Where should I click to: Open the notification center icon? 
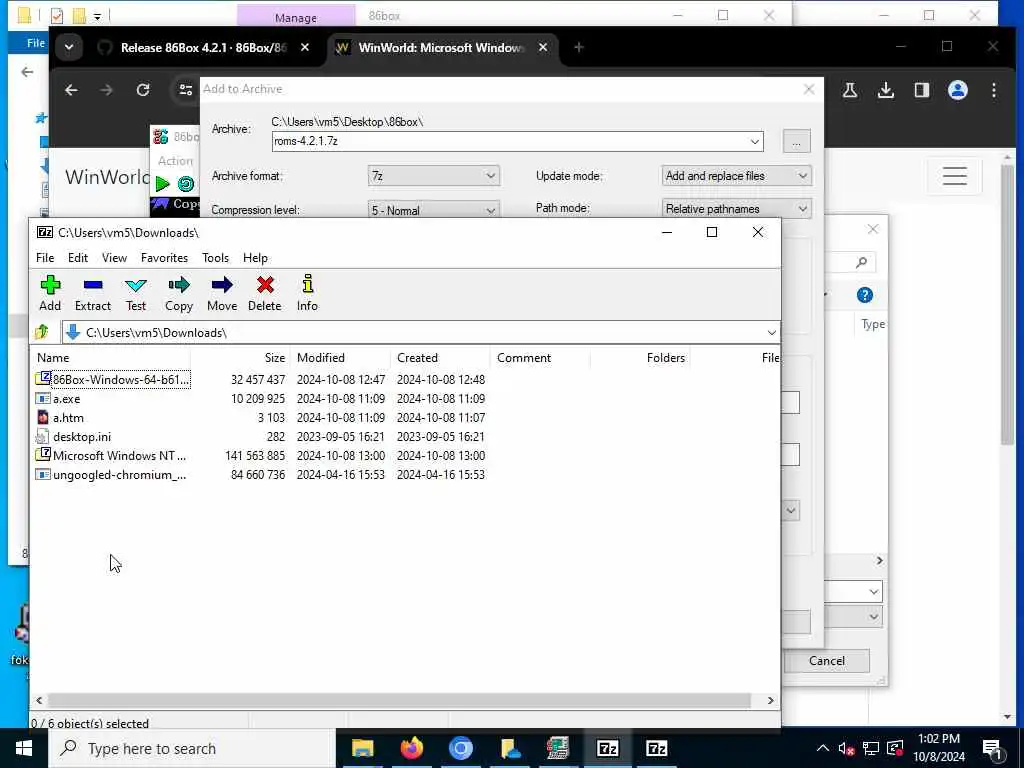[x=991, y=749]
